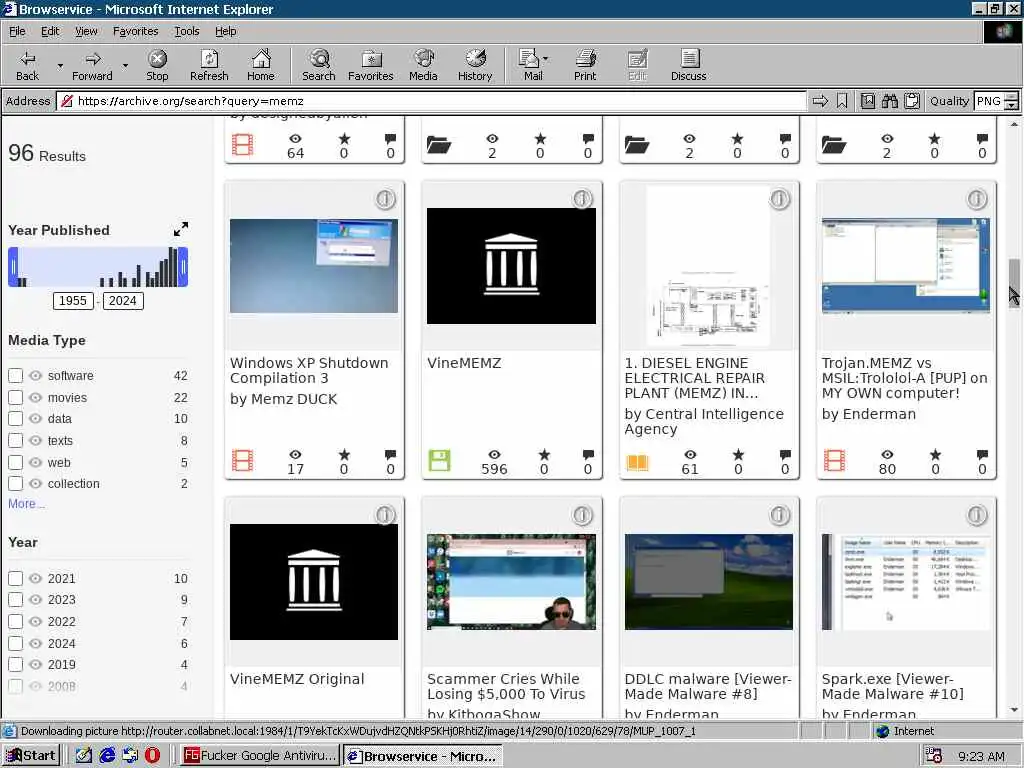Print the page via Print icon

pos(585,65)
